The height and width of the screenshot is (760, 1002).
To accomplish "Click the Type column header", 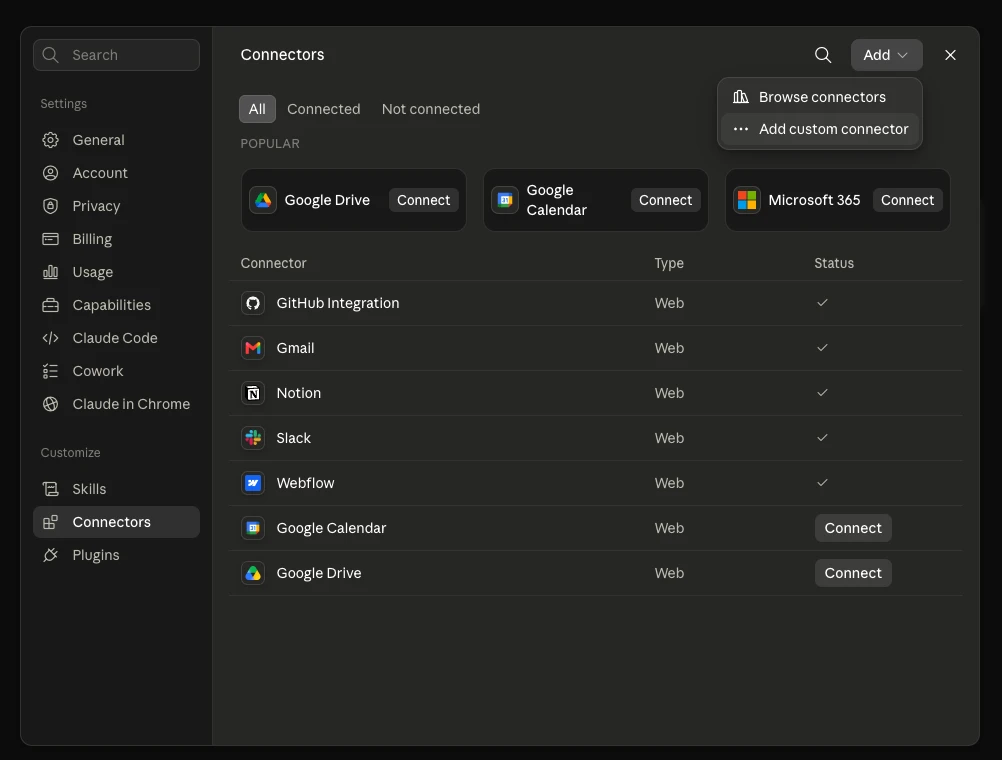I will (x=669, y=263).
